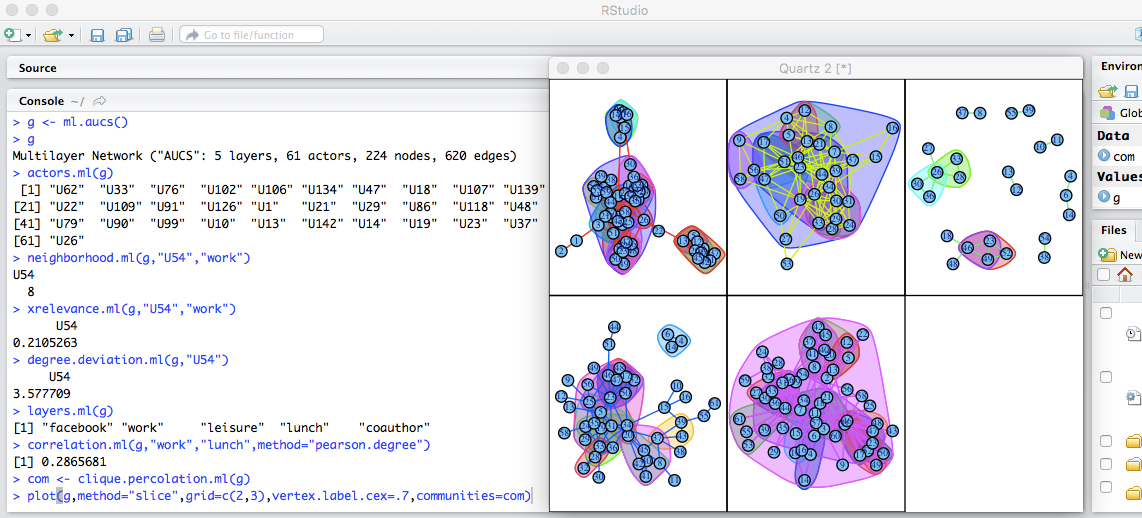Viewport: 1142px width, 518px height.
Task: Click the "U26" actor name
Action: [68, 240]
